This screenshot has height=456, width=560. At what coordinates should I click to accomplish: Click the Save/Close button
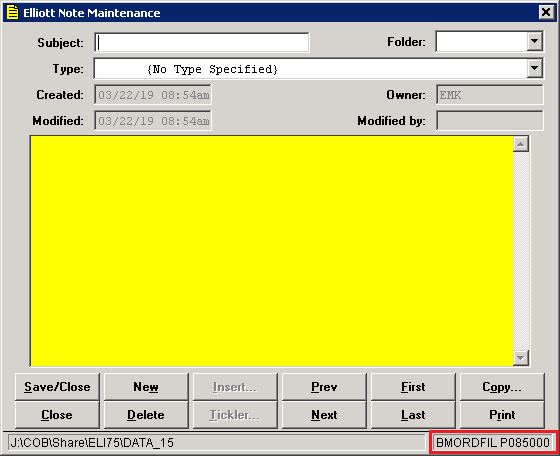click(x=57, y=387)
